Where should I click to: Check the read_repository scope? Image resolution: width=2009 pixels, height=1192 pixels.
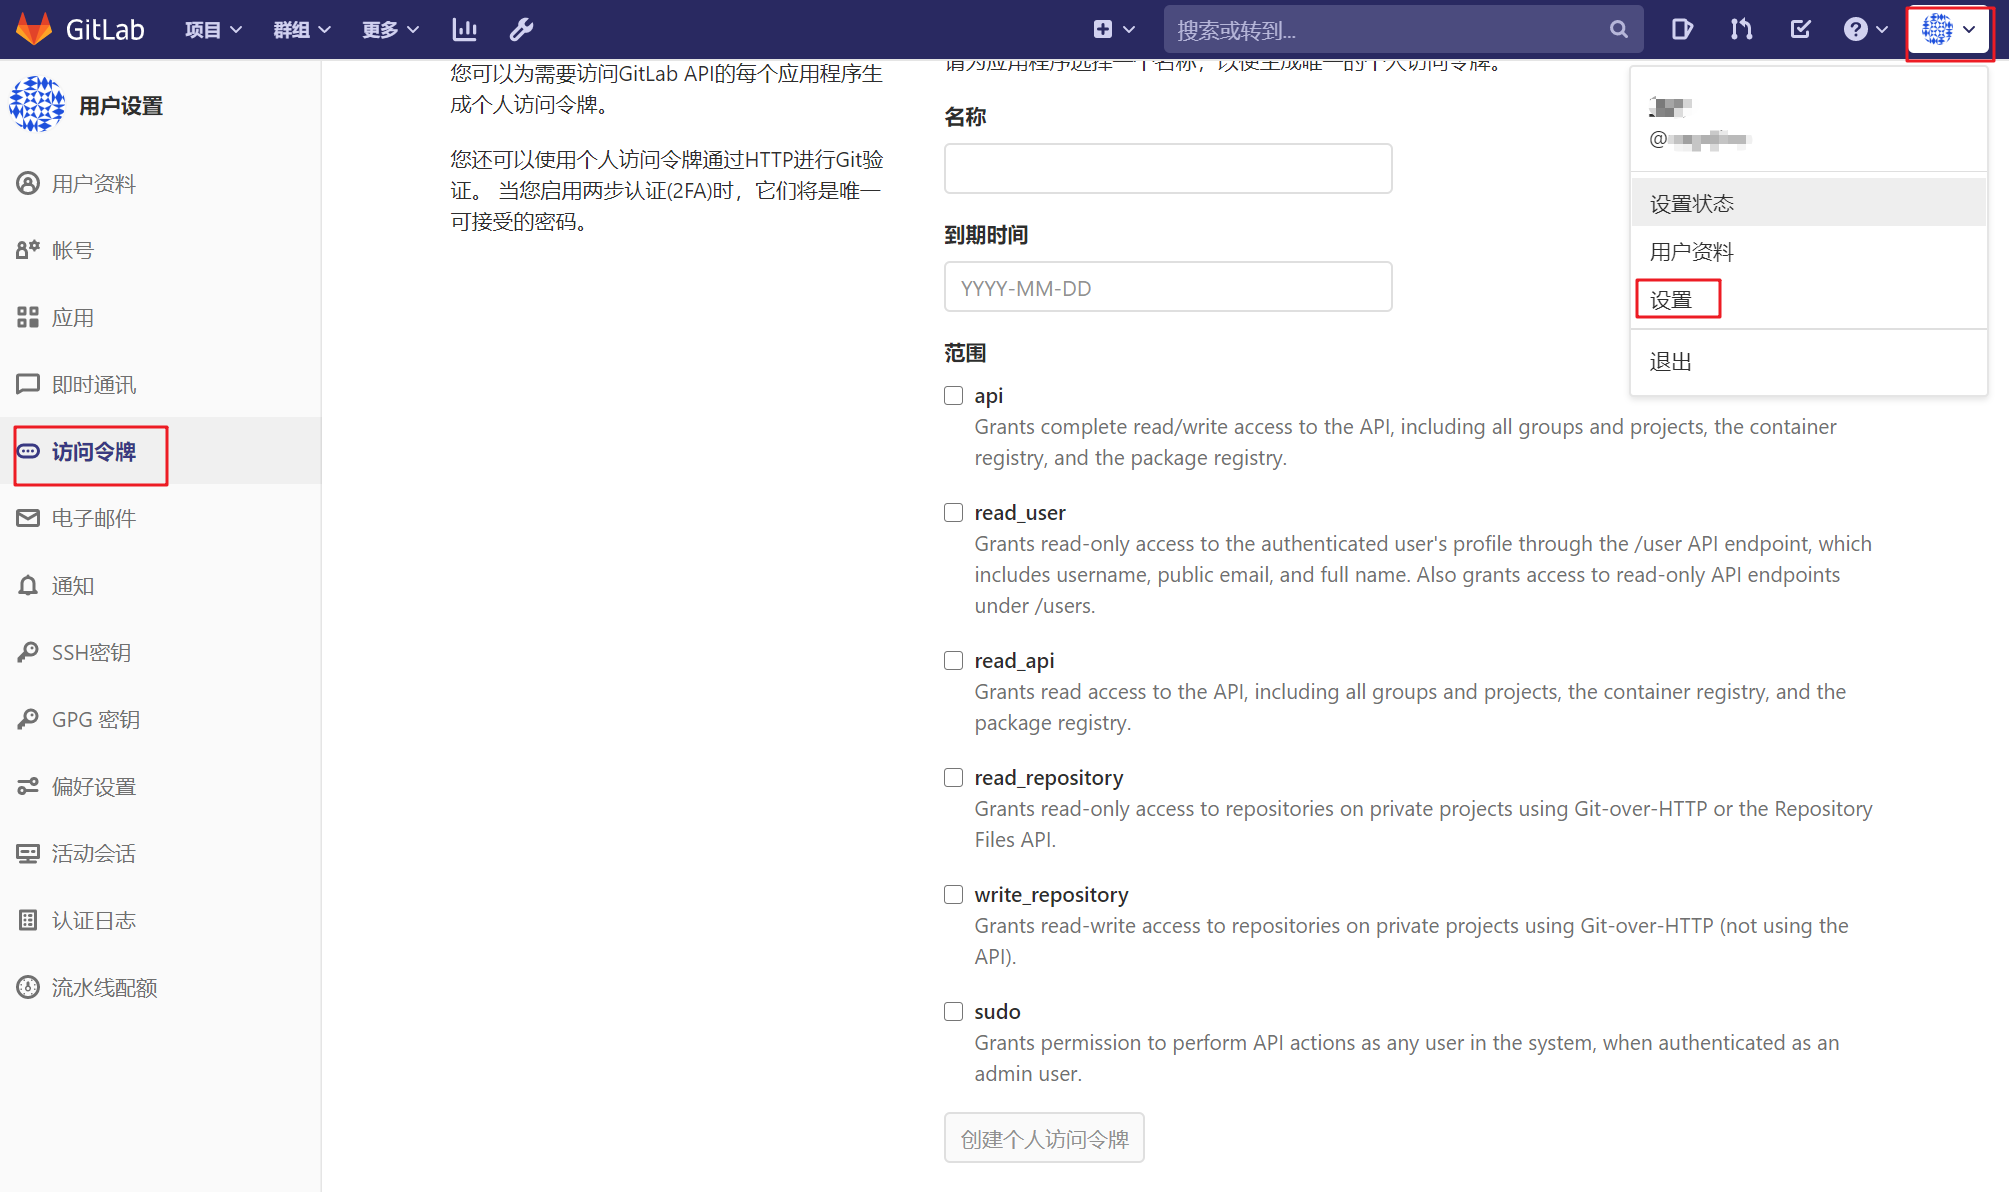coord(952,777)
